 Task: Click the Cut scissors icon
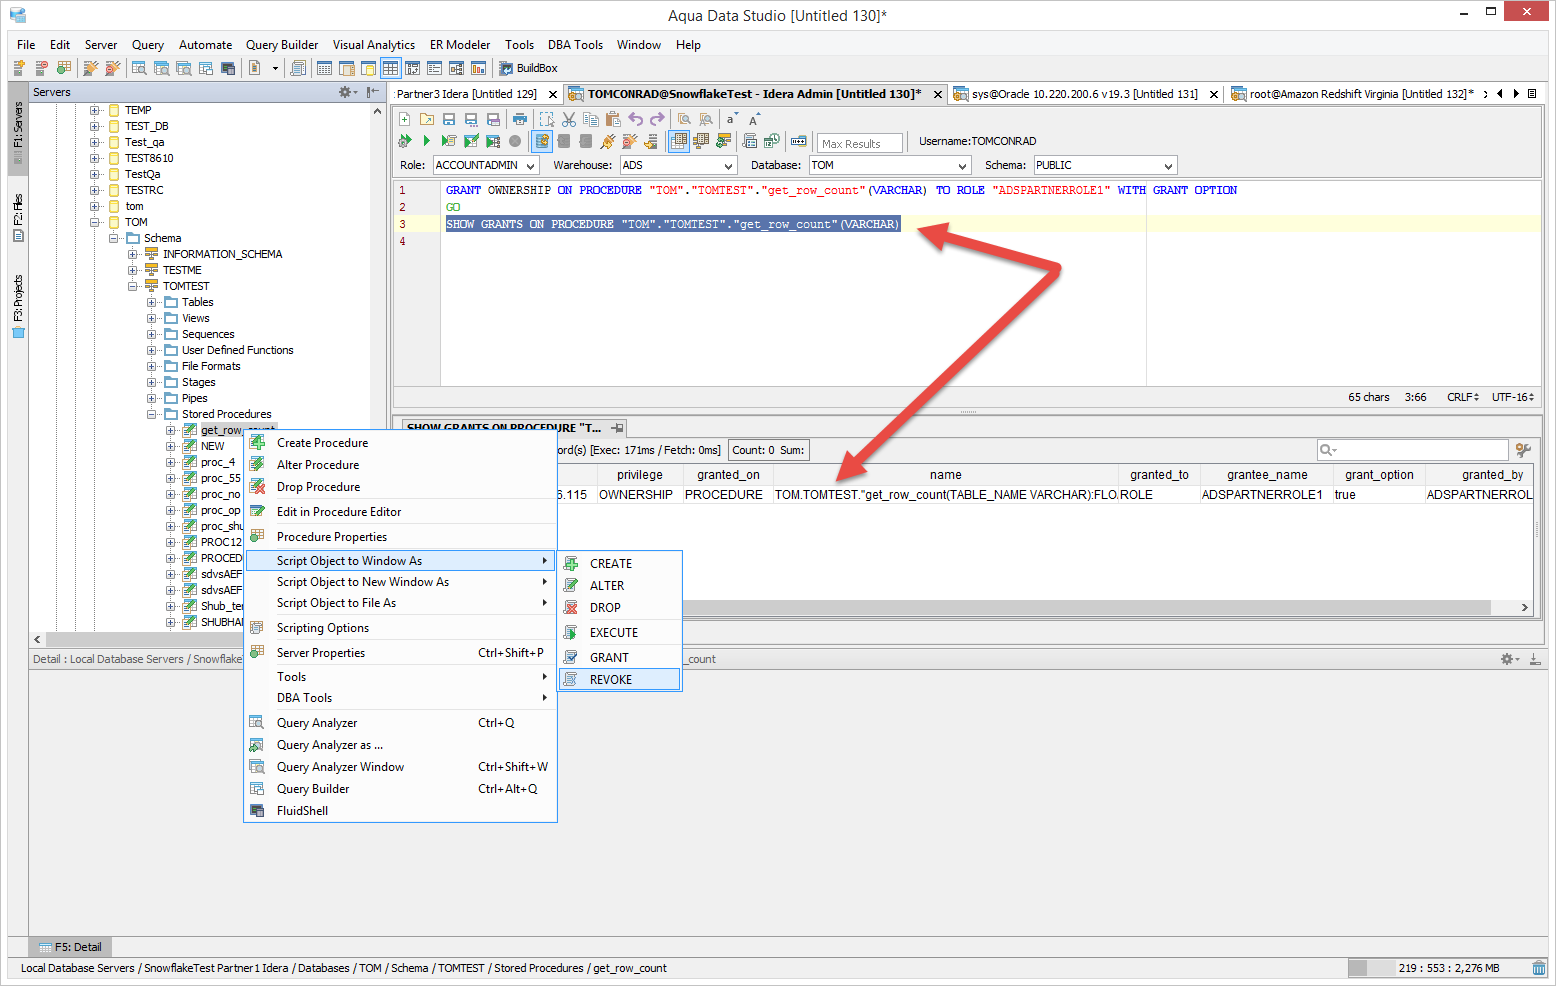pyautogui.click(x=569, y=119)
